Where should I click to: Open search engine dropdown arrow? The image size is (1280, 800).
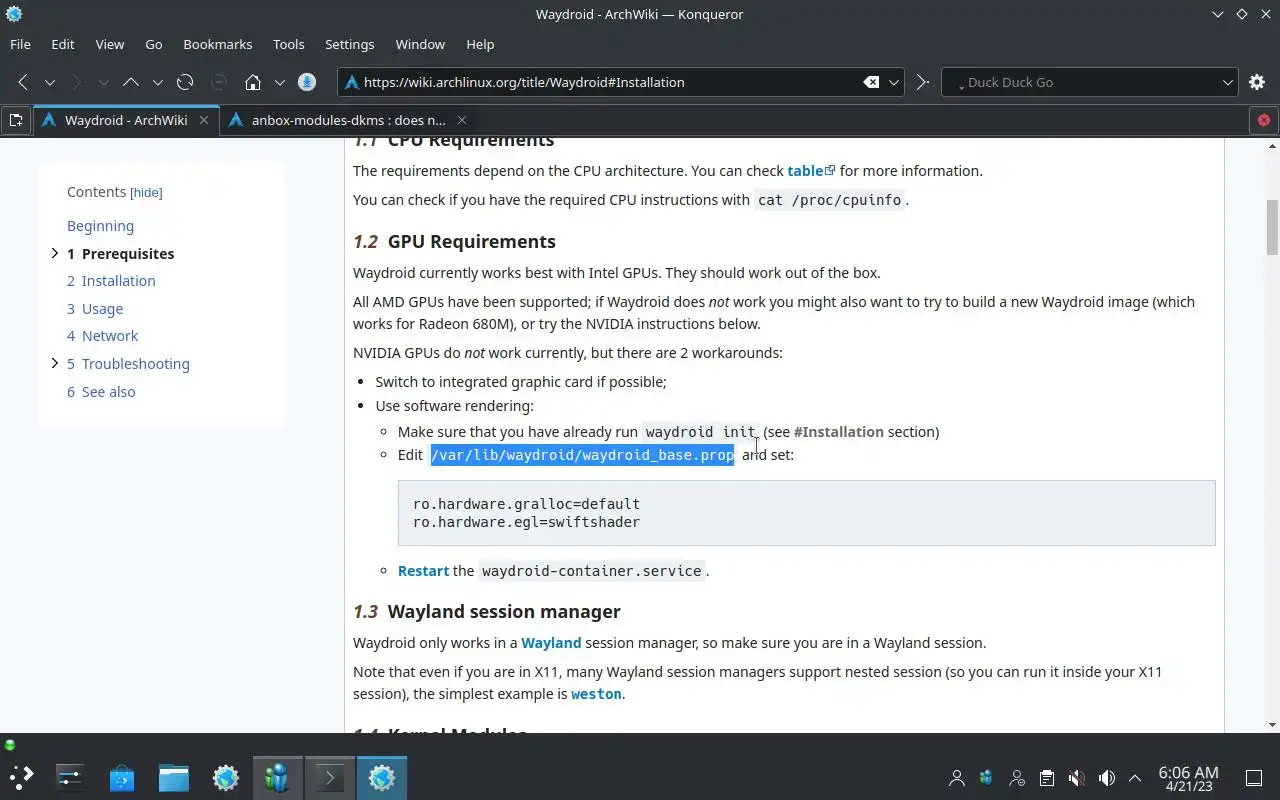coord(1228,82)
